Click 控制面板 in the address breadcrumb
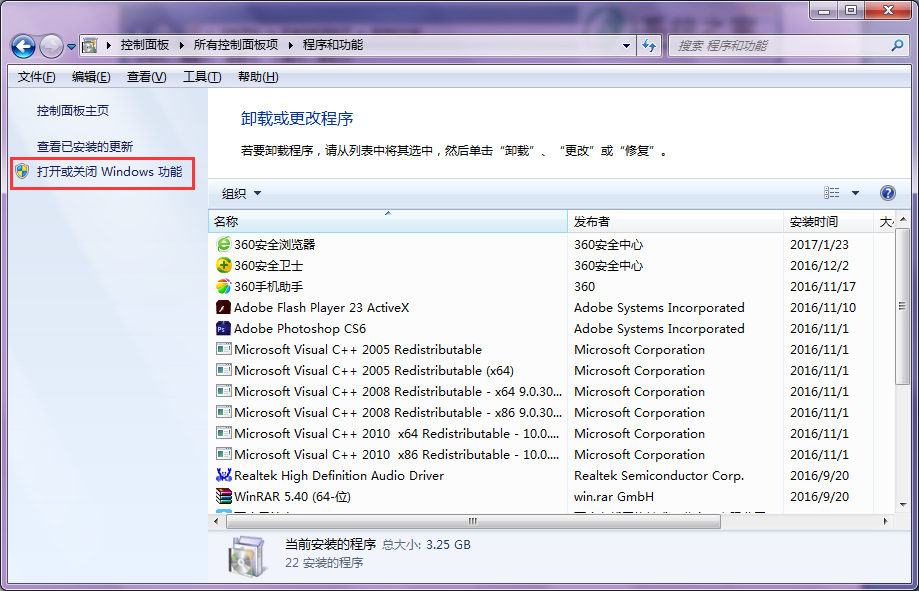This screenshot has height=591, width=919. pos(145,45)
